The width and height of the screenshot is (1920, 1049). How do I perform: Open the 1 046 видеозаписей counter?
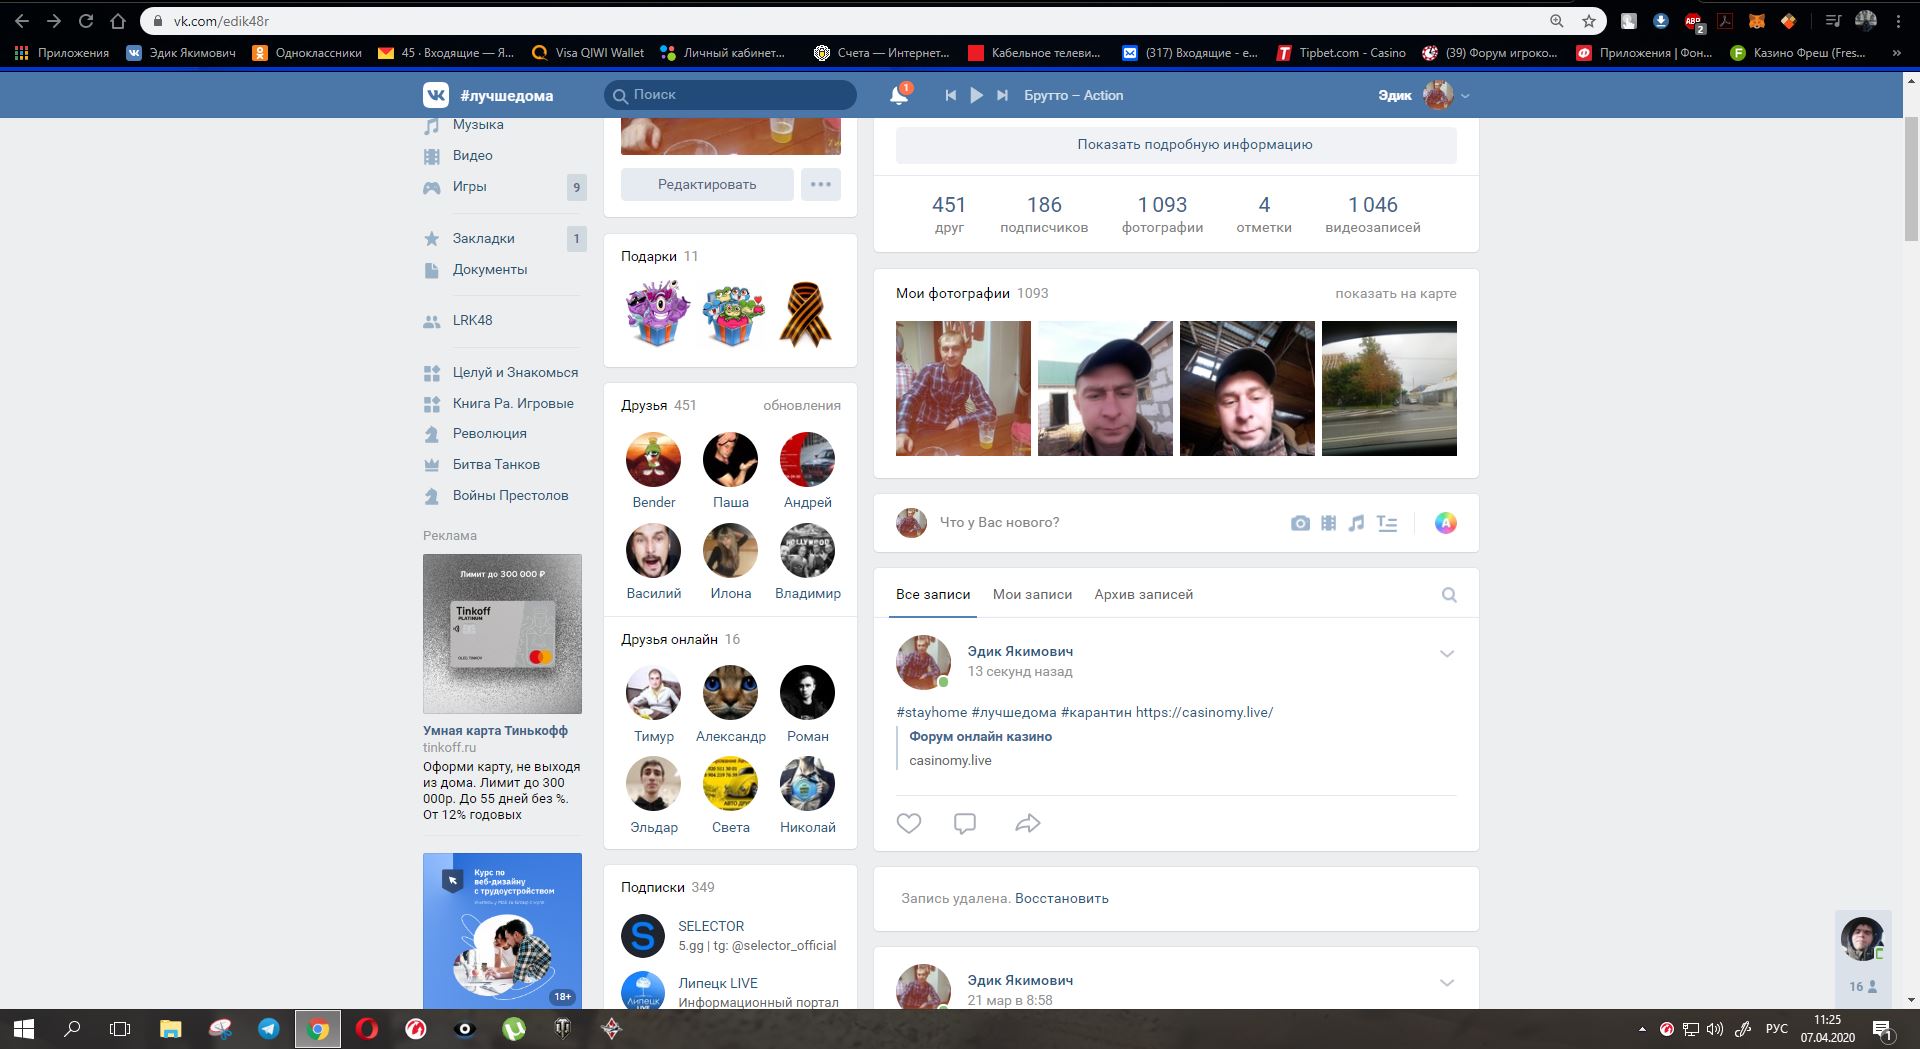pos(1373,214)
